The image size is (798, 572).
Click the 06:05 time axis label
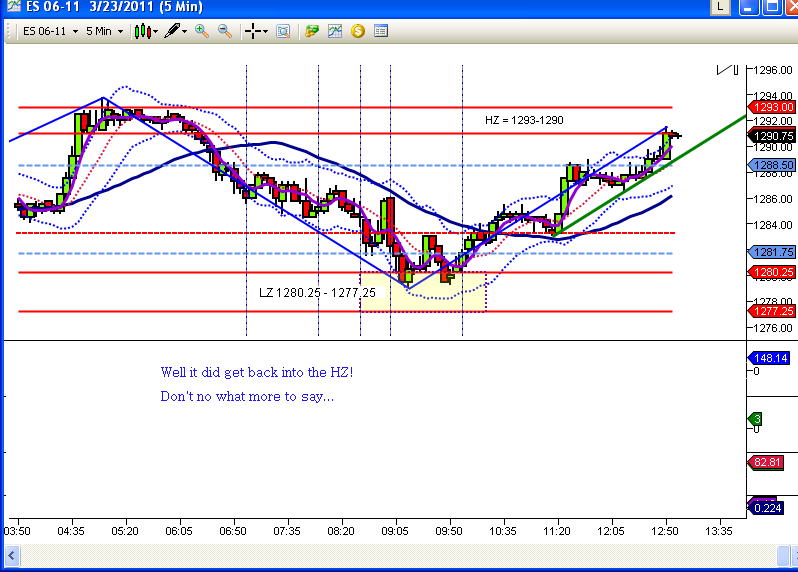(179, 531)
